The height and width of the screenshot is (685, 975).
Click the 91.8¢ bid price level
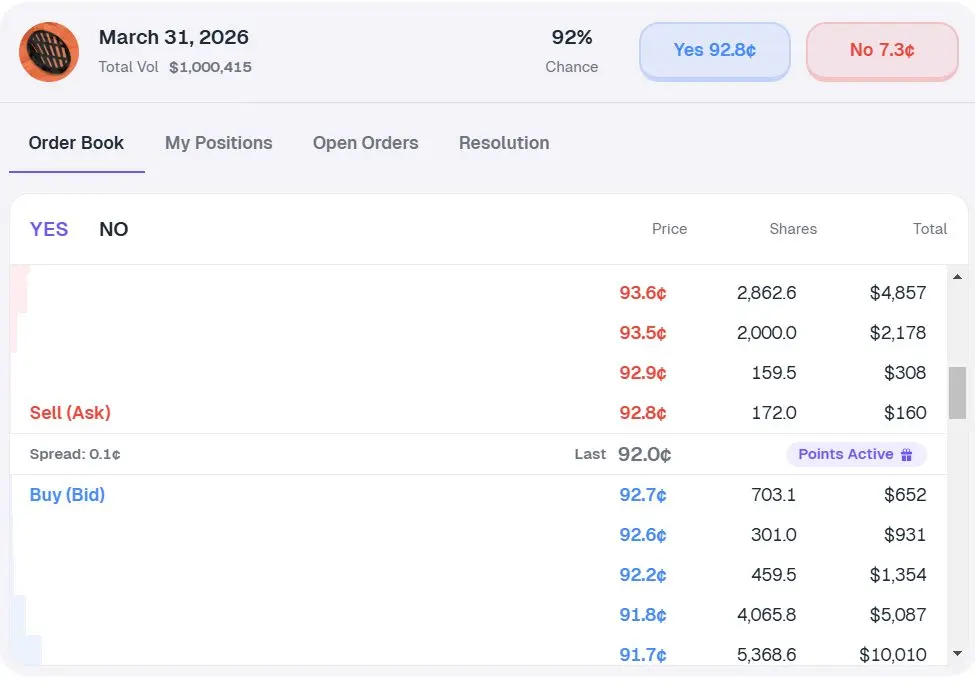[x=643, y=615]
